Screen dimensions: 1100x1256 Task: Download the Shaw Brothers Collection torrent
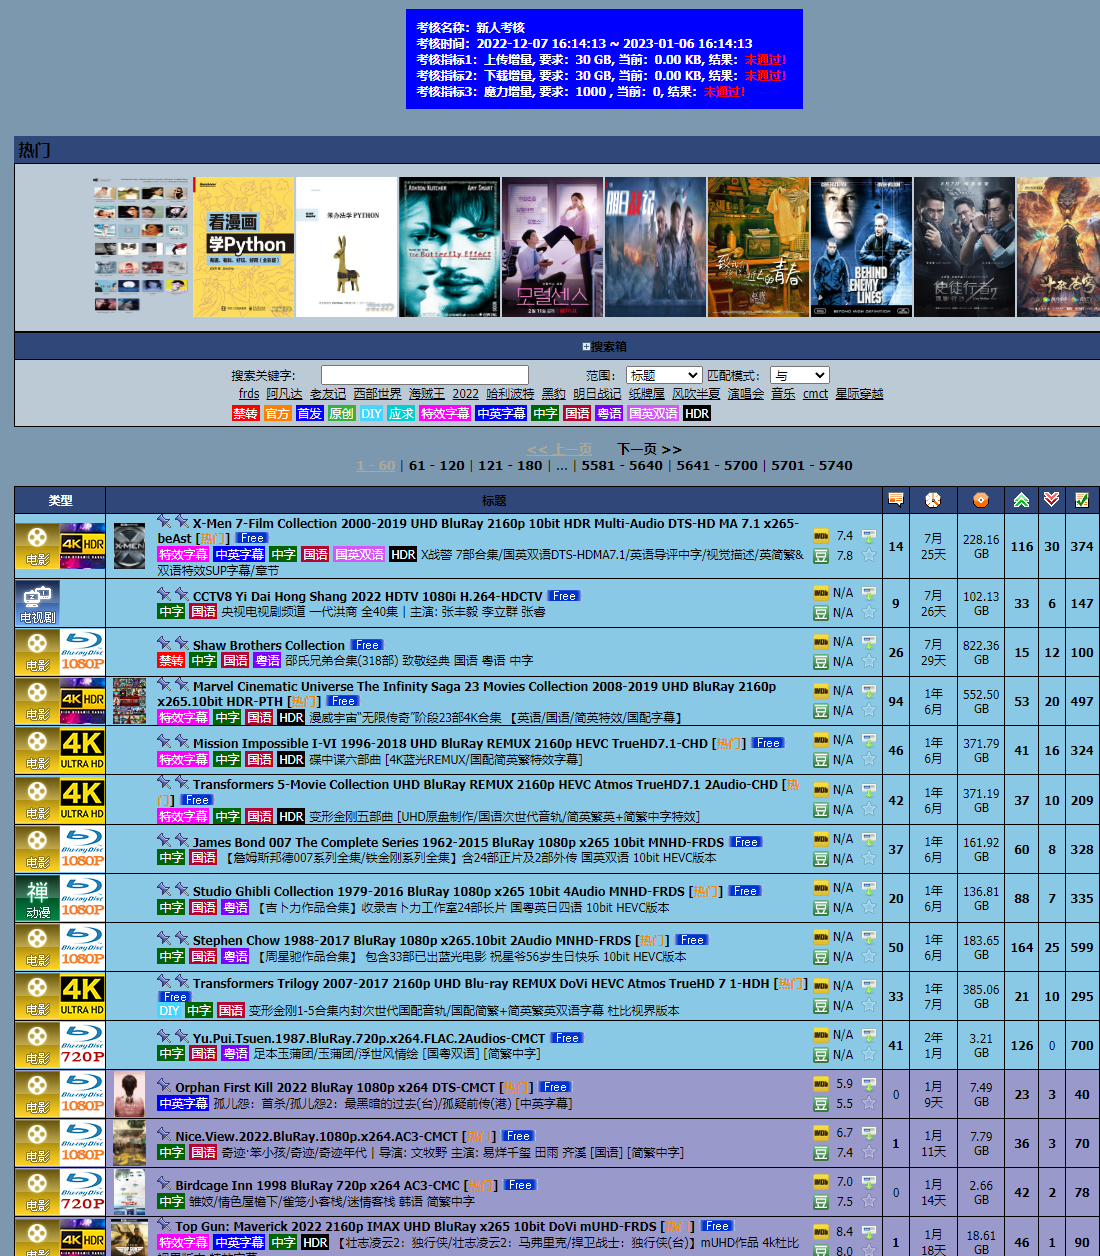869,642
